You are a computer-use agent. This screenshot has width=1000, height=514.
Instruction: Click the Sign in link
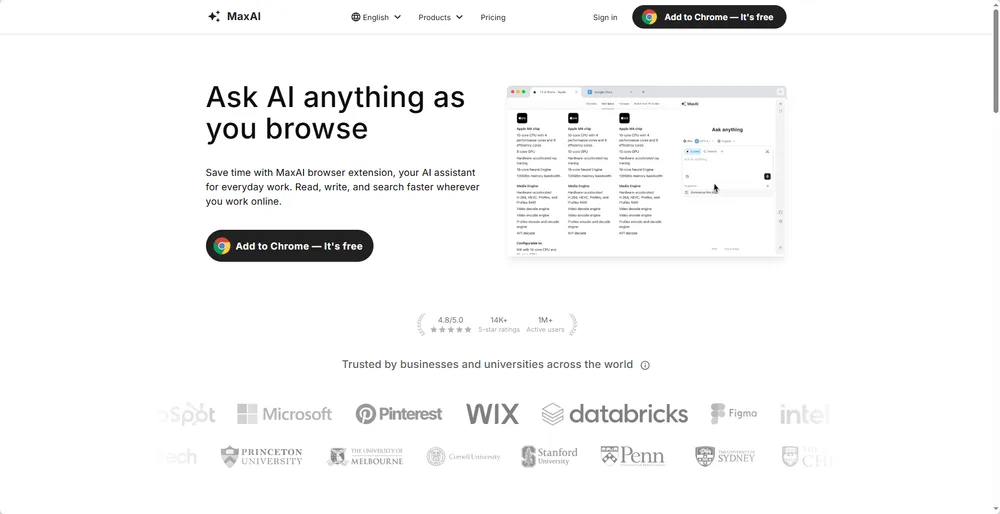tap(605, 17)
